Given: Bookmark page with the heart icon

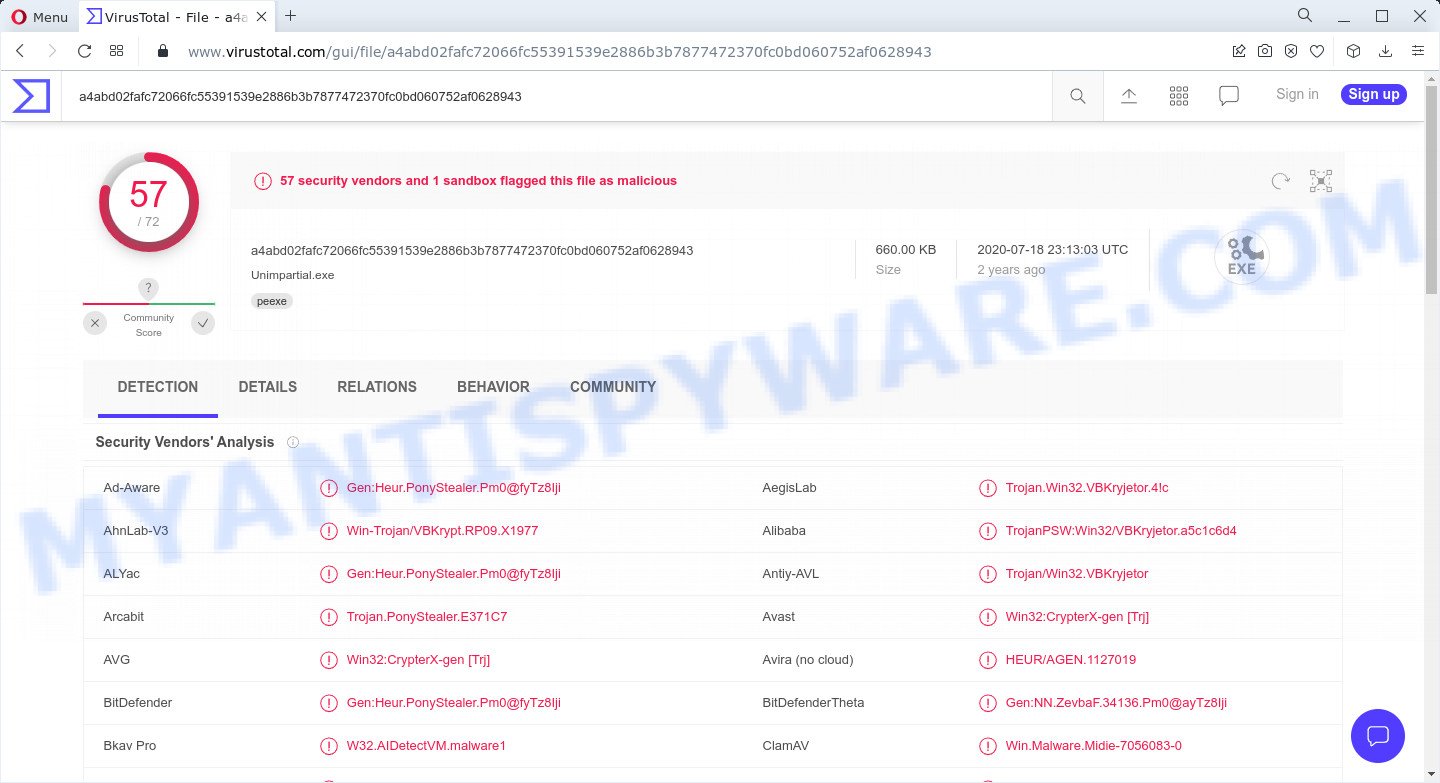Looking at the screenshot, I should tap(1317, 51).
